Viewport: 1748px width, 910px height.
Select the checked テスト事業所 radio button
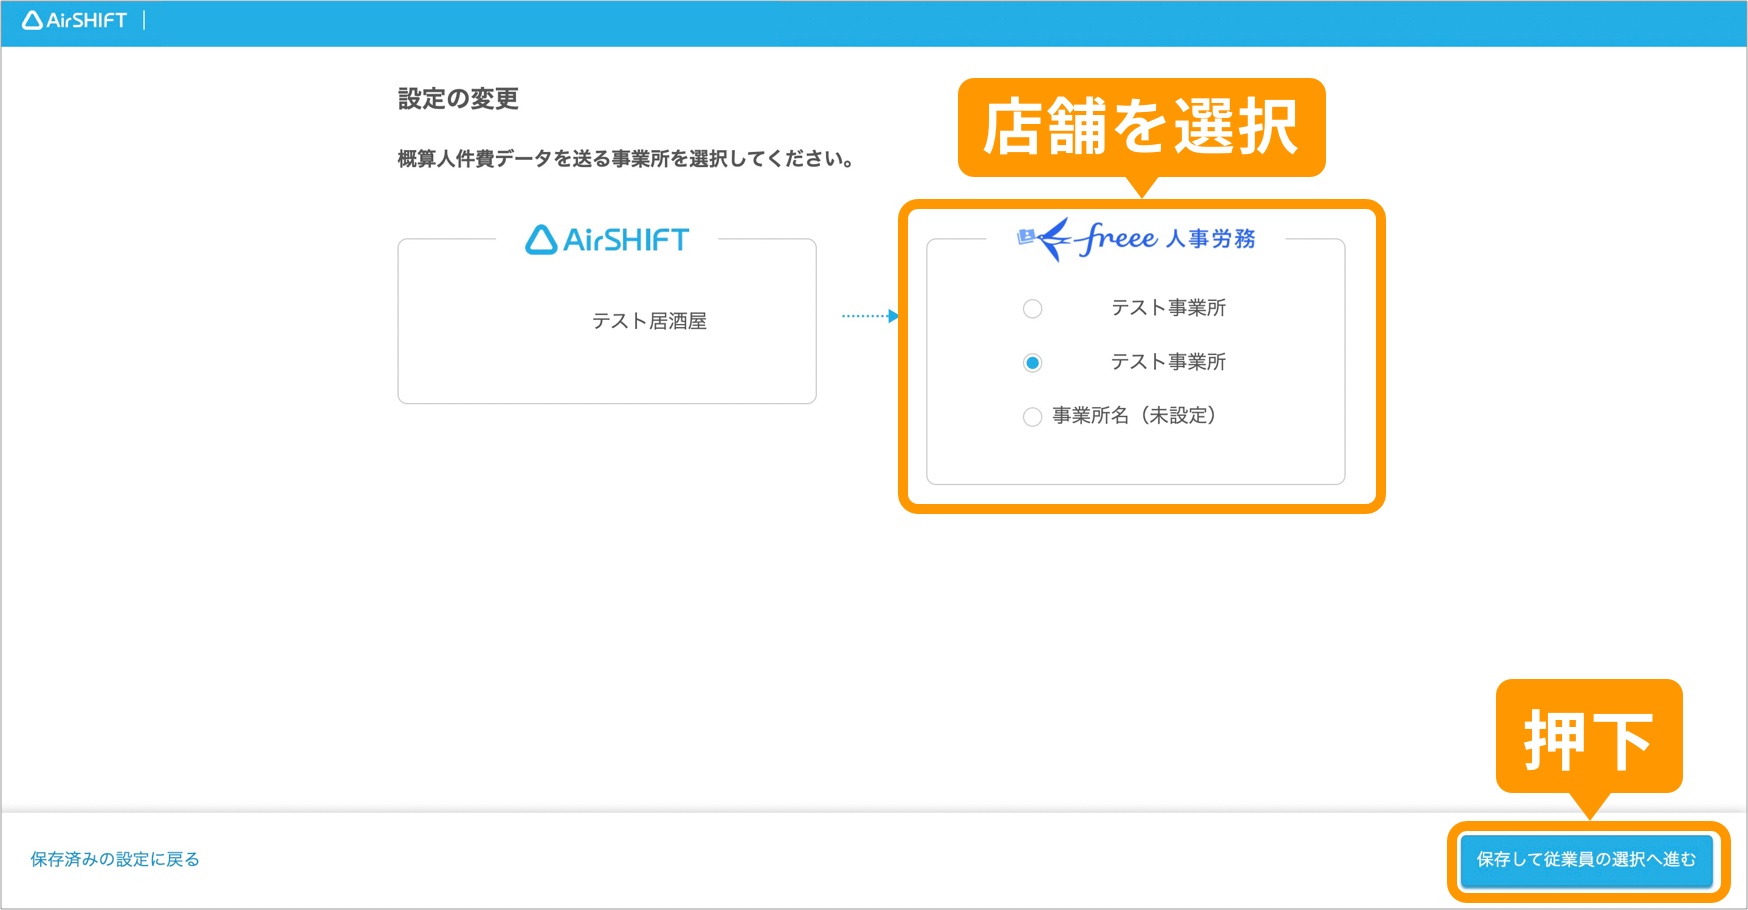pos(1032,363)
